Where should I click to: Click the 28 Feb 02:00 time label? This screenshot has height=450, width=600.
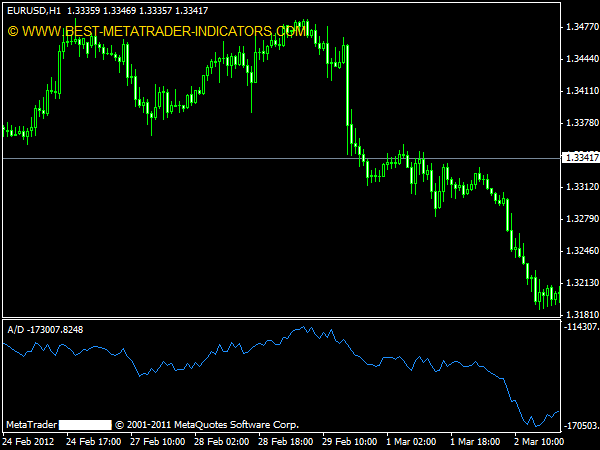[222, 442]
